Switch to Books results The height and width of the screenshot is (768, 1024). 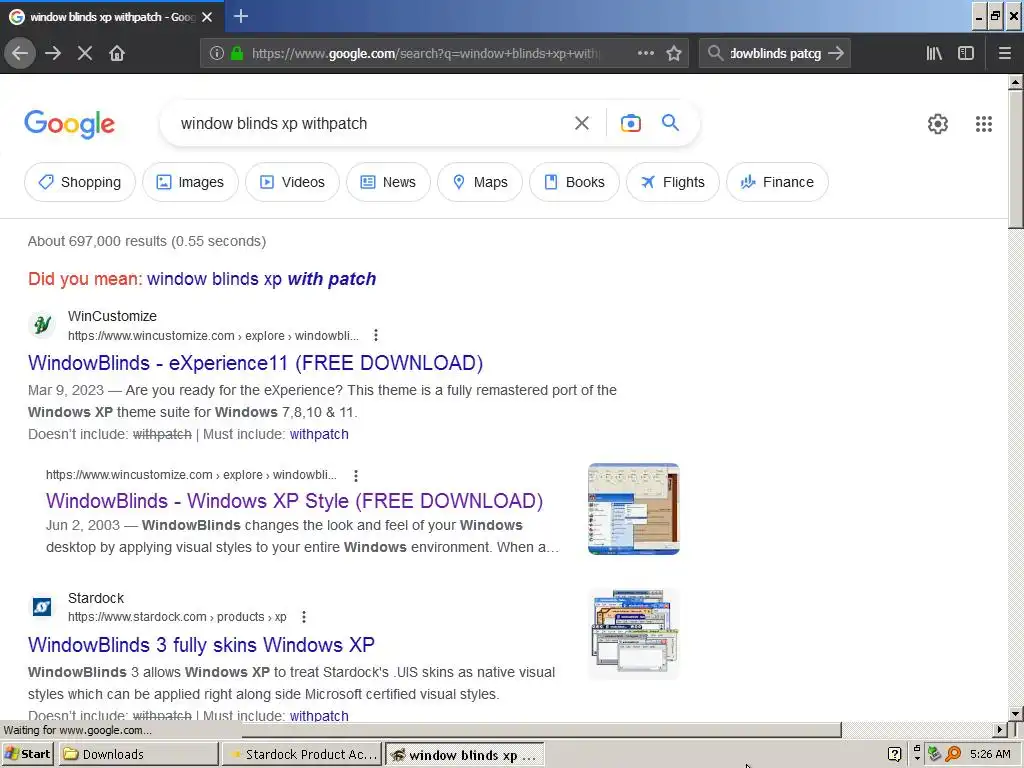click(x=575, y=182)
